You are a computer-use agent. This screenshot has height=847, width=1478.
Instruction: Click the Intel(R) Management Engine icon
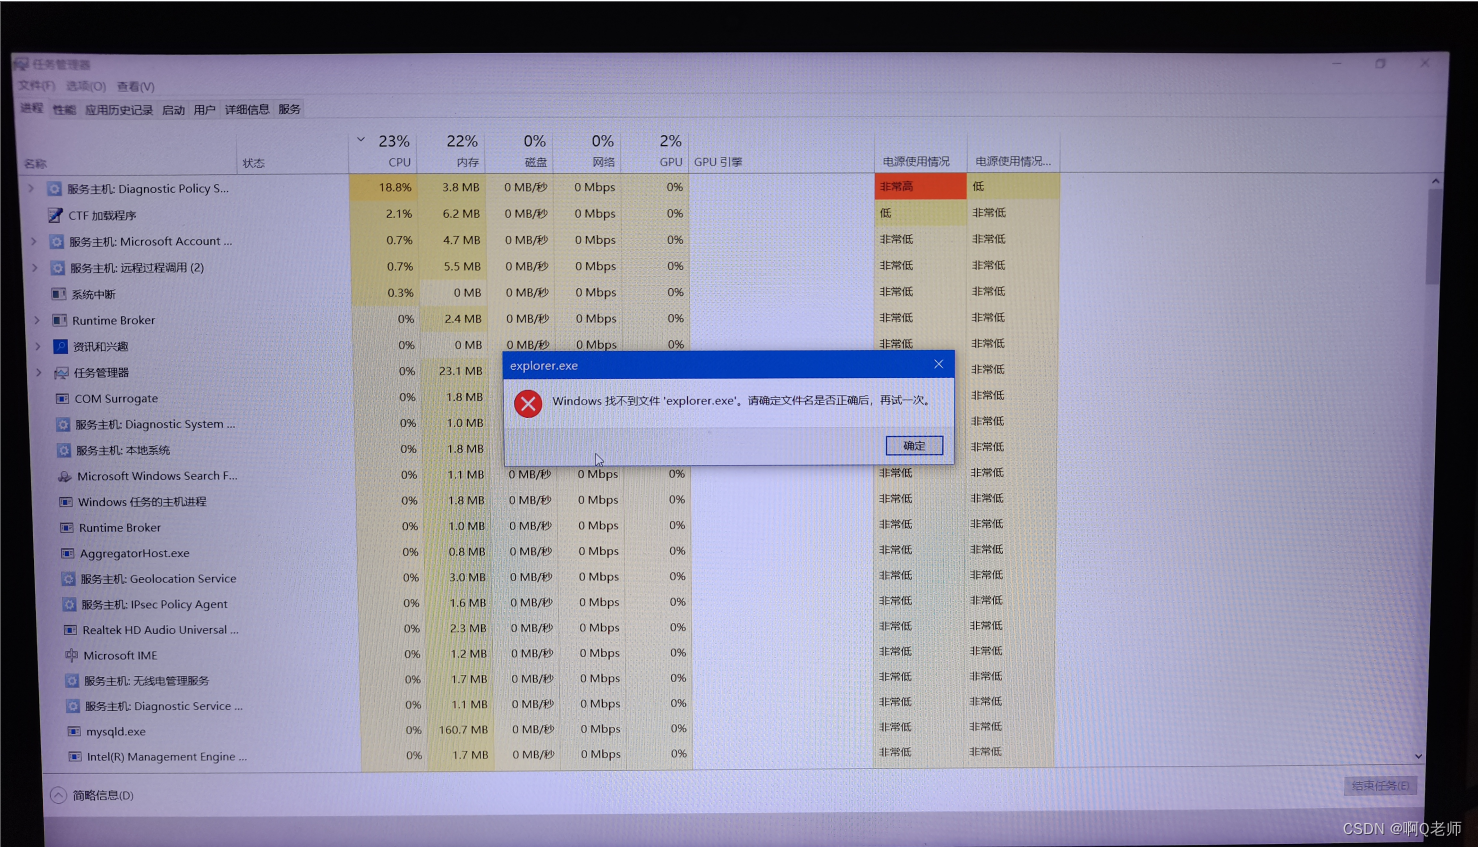(75, 757)
